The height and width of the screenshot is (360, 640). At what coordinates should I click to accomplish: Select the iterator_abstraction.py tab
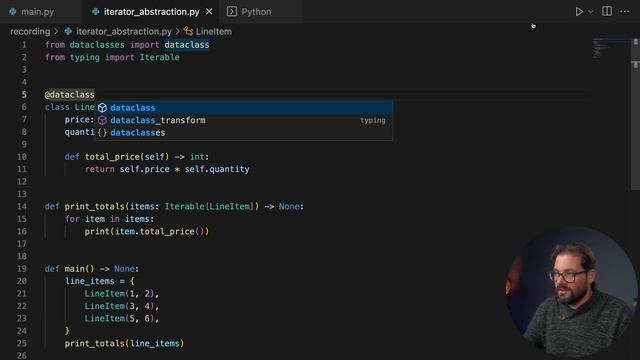[x=151, y=12]
